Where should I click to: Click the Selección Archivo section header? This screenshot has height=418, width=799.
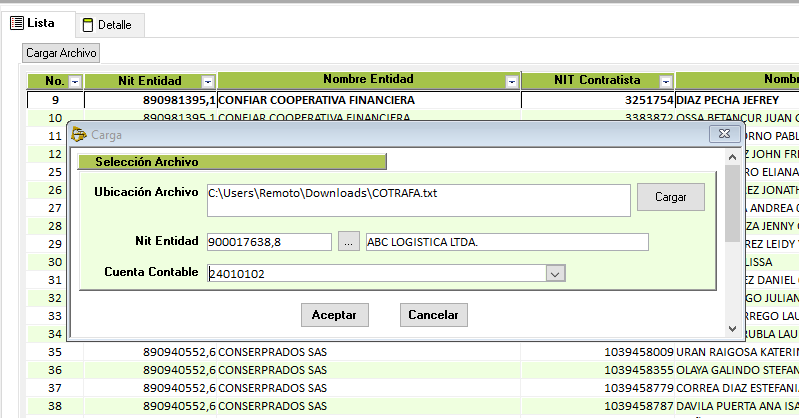pos(232,162)
